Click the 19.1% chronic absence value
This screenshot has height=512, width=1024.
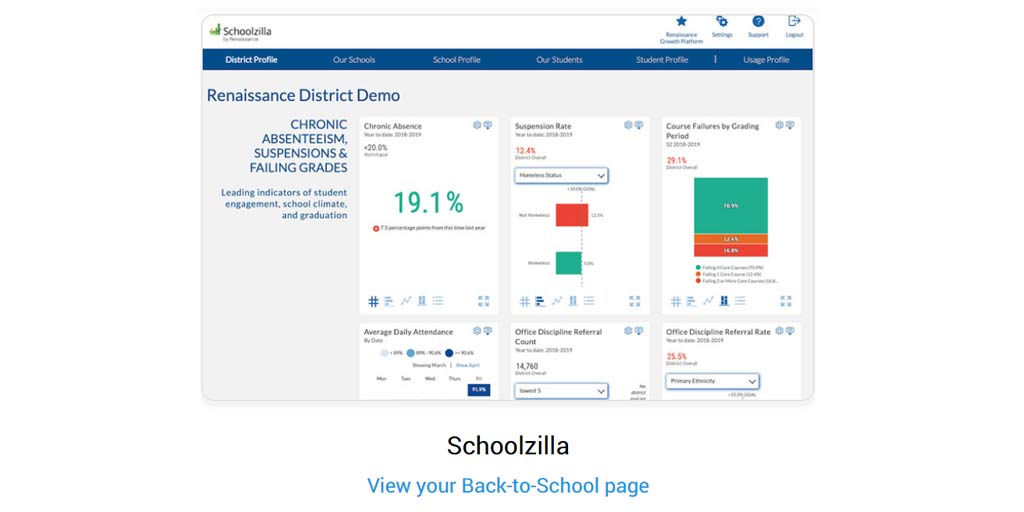(x=428, y=203)
